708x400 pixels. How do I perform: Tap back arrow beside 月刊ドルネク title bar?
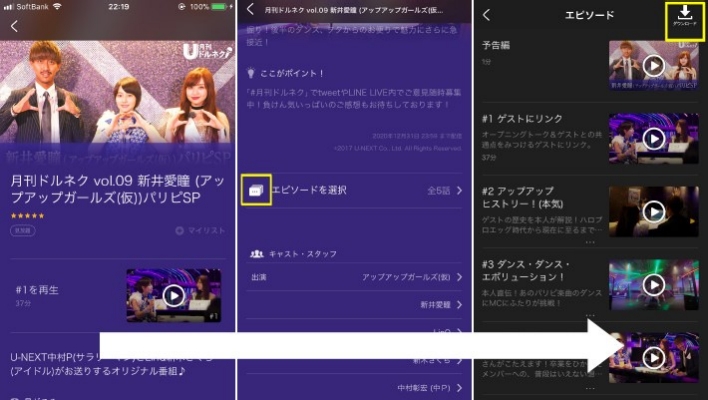point(251,9)
